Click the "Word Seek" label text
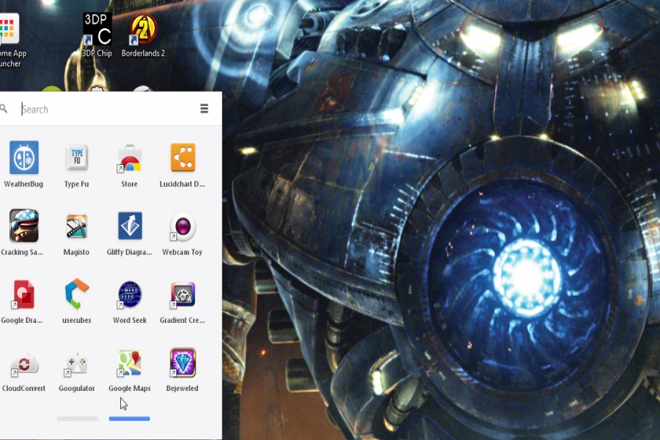Image resolution: width=660 pixels, height=440 pixels. (130, 320)
